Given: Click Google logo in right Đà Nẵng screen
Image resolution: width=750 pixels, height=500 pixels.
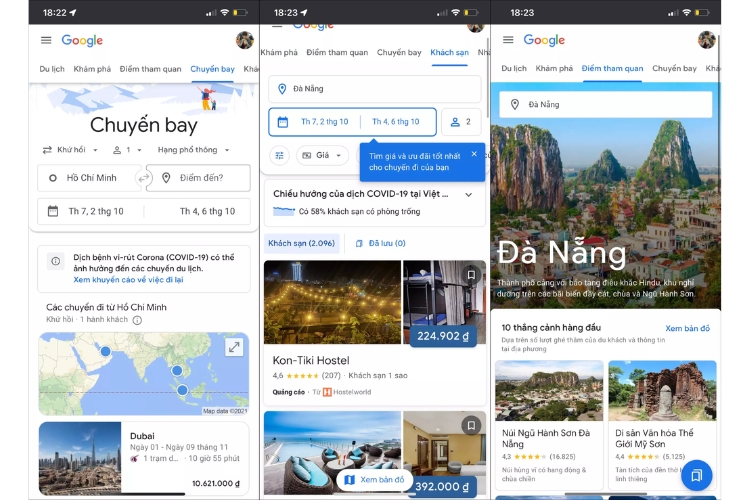Looking at the screenshot, I should pos(544,40).
